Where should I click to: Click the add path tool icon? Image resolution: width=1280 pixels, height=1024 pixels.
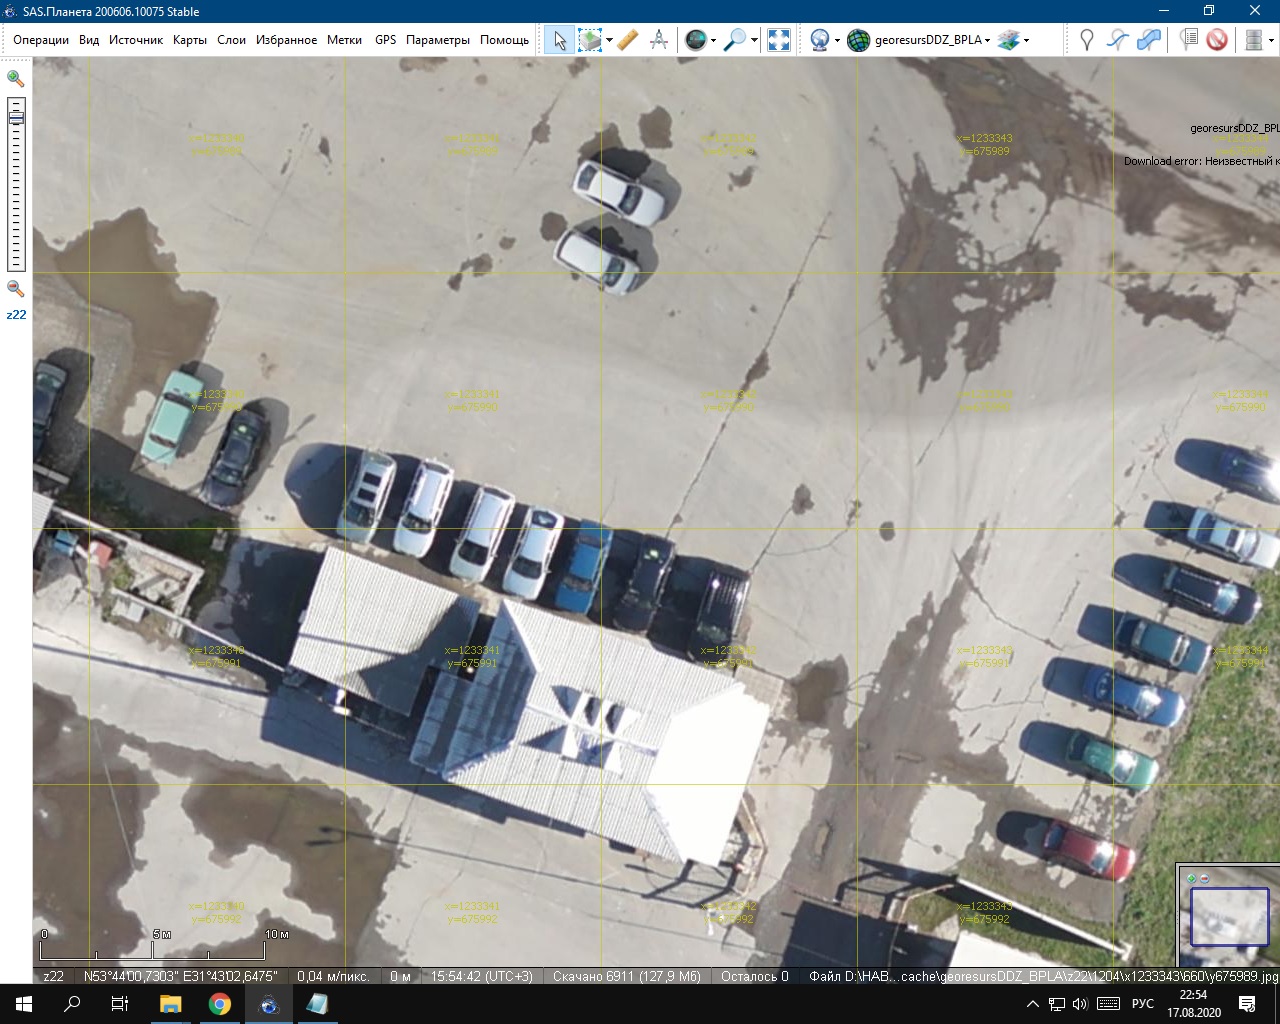click(x=1118, y=40)
